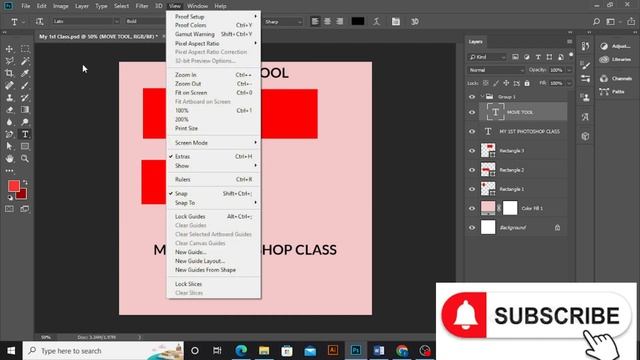Image resolution: width=640 pixels, height=360 pixels.
Task: Select the Rectangular Marquee tool
Action: [x=25, y=49]
